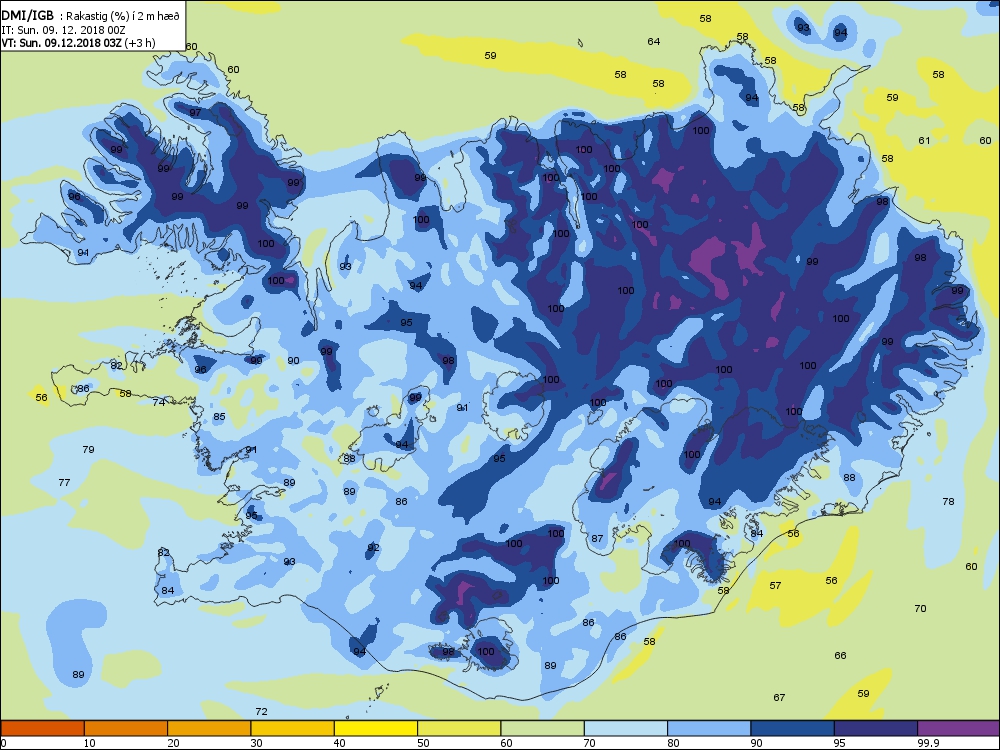Viewport: 1000px width, 750px height.
Task: Click the humidity value 97 on the map
Action: 195,112
